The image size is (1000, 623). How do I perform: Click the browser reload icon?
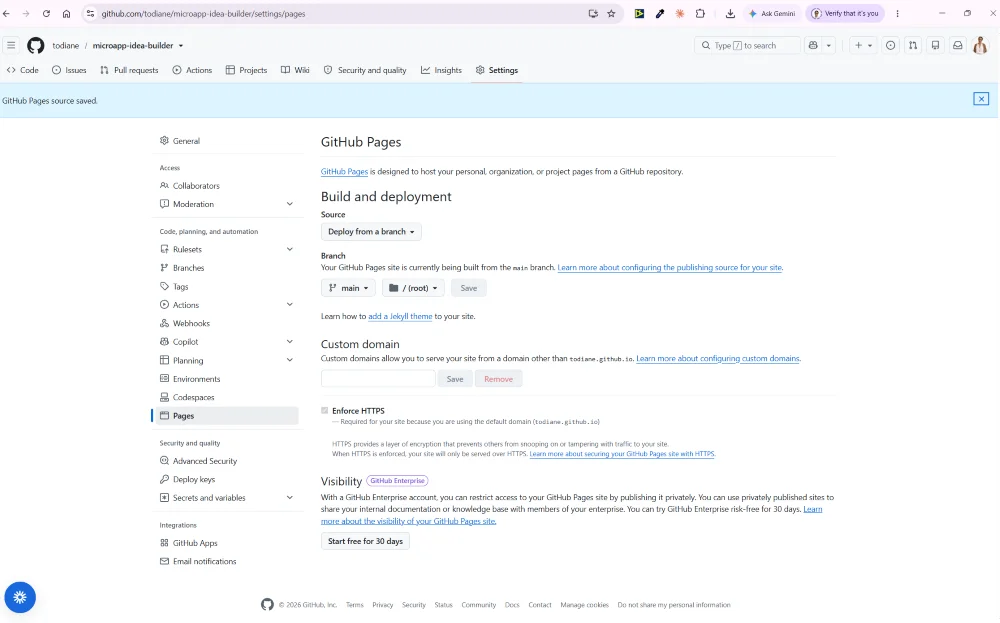click(x=46, y=13)
